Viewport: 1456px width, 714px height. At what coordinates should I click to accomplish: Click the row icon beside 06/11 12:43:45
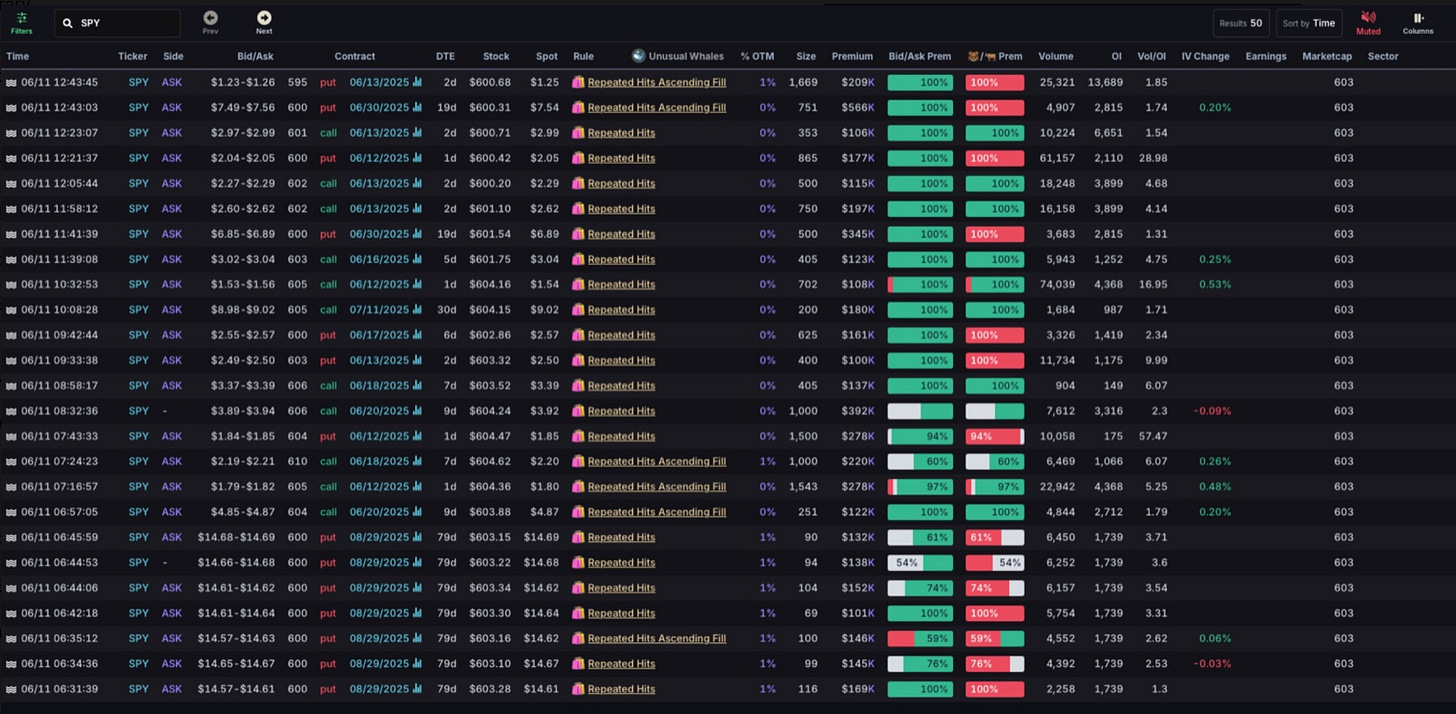pos(11,82)
